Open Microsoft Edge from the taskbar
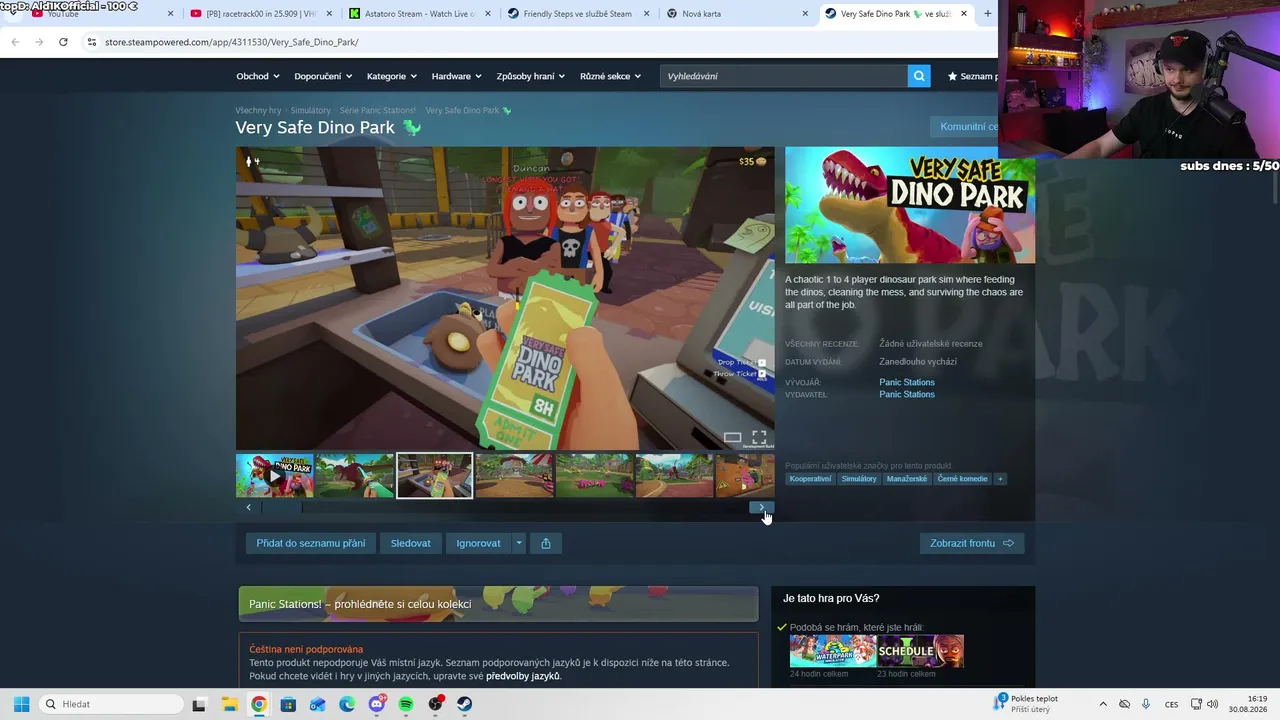The image size is (1280, 720). pos(347,704)
